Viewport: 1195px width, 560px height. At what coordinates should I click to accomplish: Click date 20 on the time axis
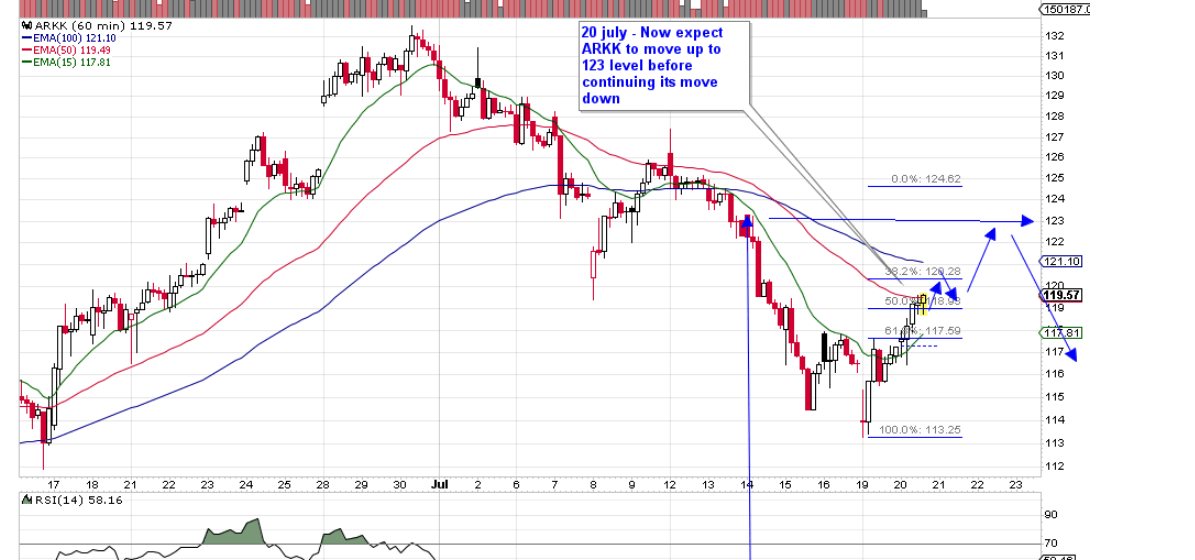pos(900,485)
